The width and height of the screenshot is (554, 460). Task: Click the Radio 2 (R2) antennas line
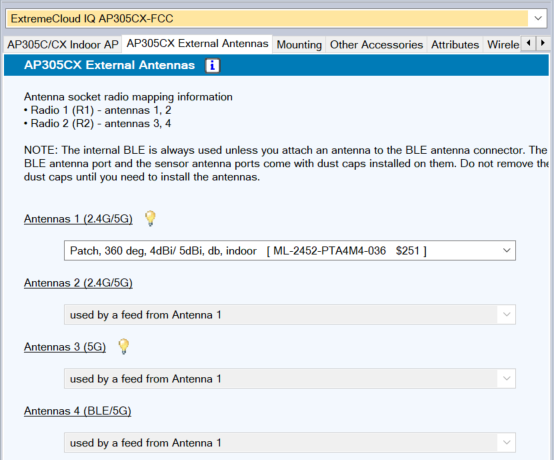click(98, 123)
